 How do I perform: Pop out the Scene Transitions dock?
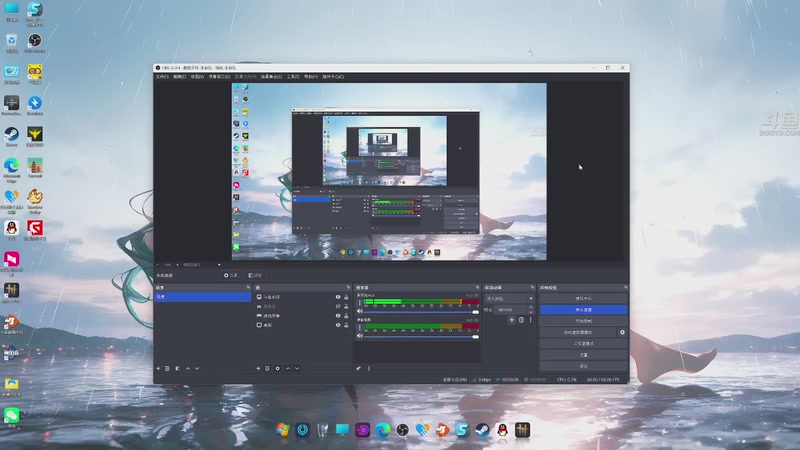click(x=532, y=288)
